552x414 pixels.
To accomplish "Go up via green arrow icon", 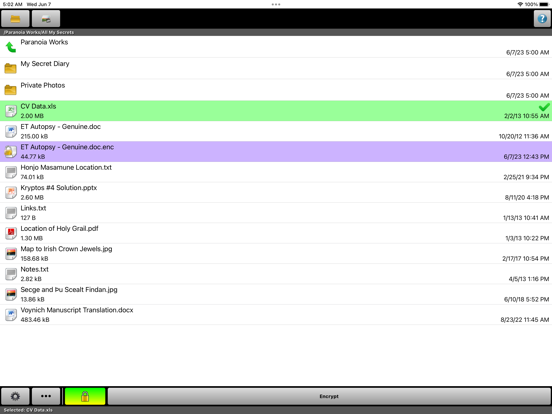I will [11, 47].
